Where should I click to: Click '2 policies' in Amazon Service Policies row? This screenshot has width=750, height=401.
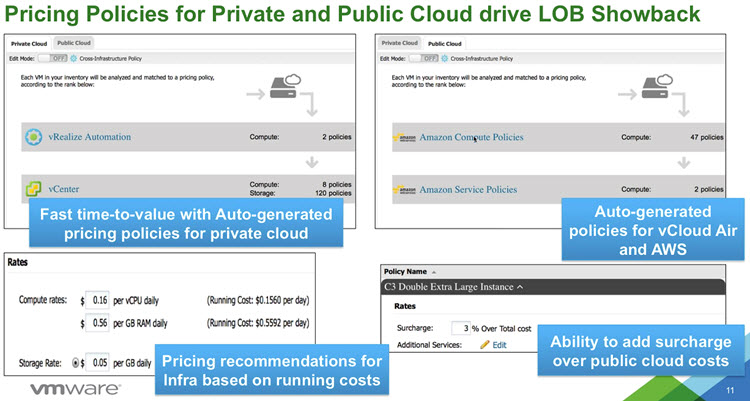coord(709,189)
